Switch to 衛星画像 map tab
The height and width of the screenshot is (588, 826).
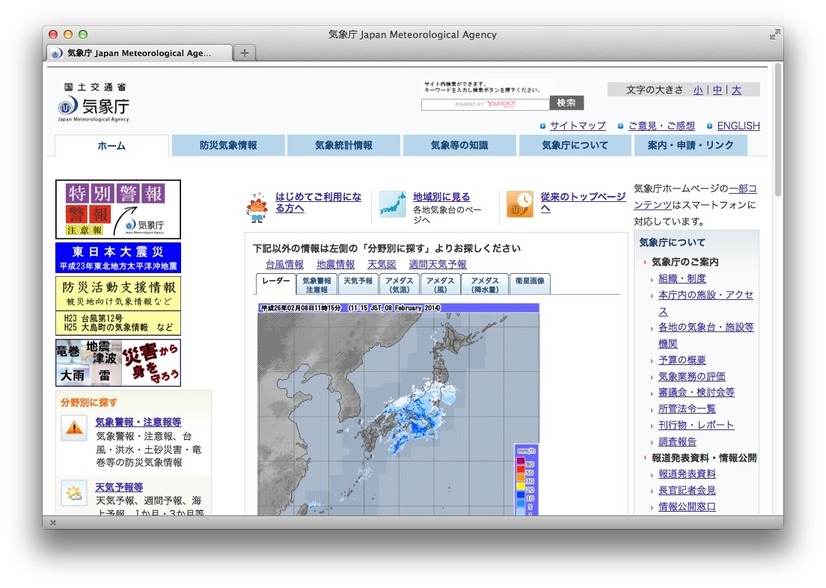click(530, 285)
